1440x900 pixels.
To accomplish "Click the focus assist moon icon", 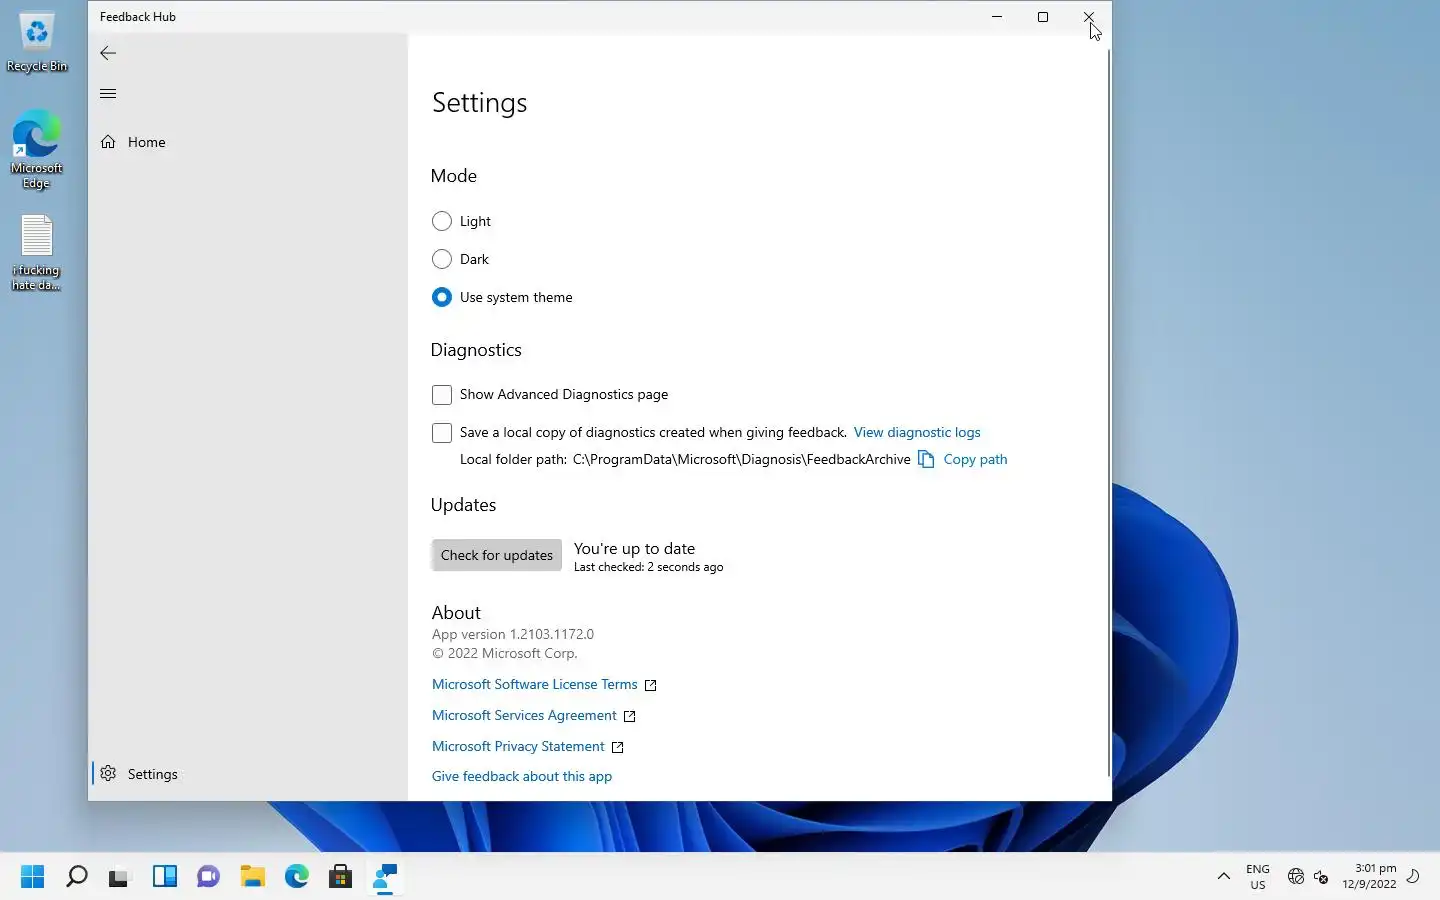I will 1413,877.
